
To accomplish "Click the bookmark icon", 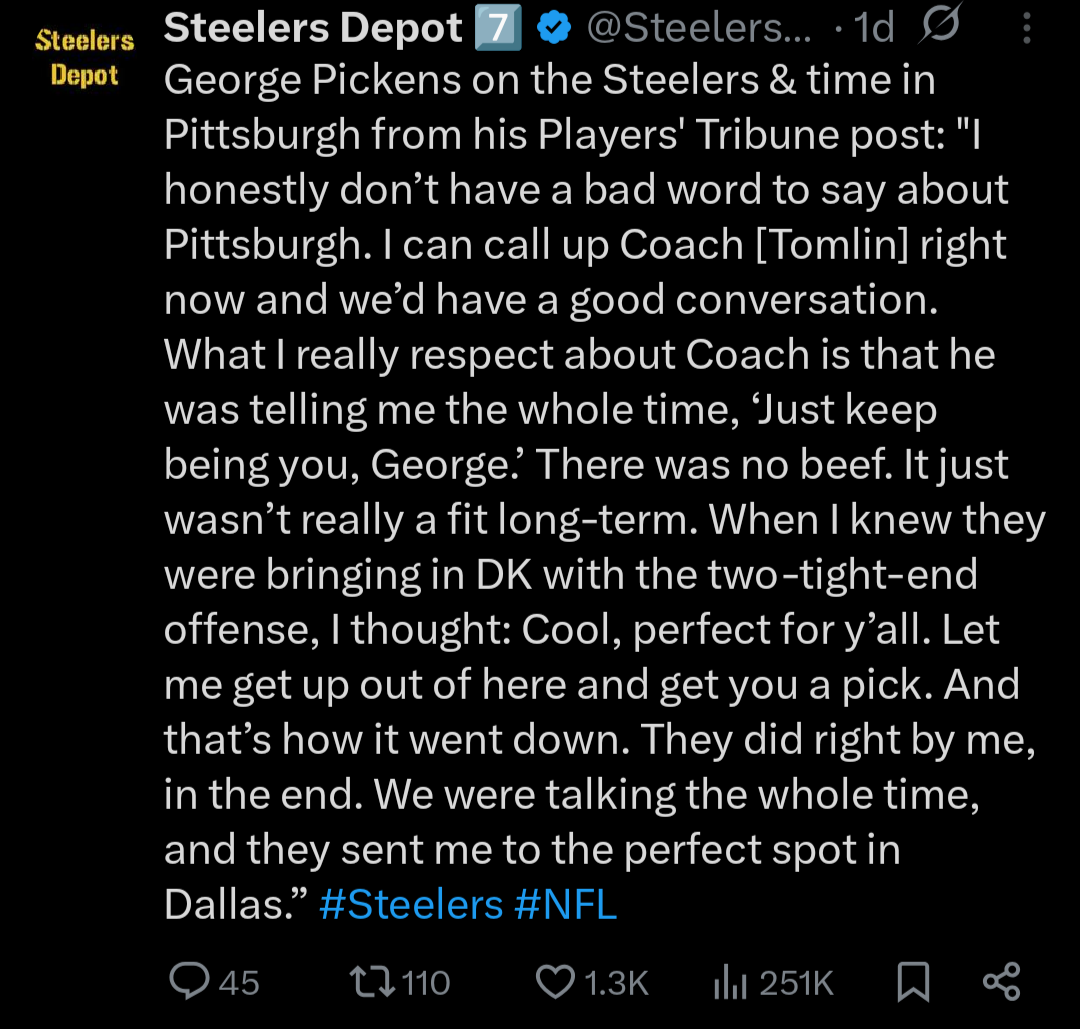I will pyautogui.click(x=915, y=983).
